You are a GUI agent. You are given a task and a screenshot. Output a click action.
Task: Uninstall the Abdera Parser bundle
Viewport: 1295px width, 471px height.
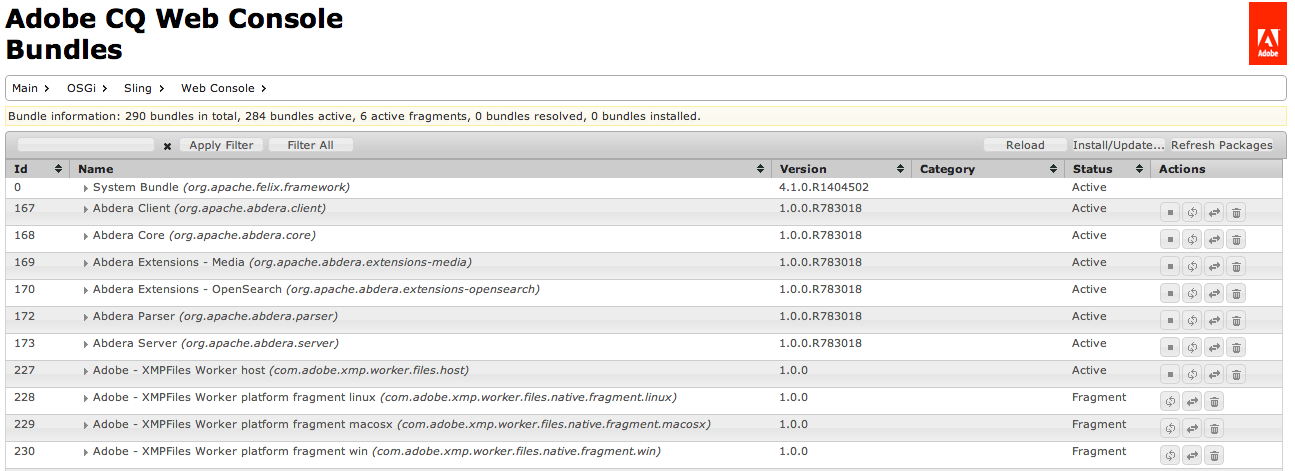1236,320
